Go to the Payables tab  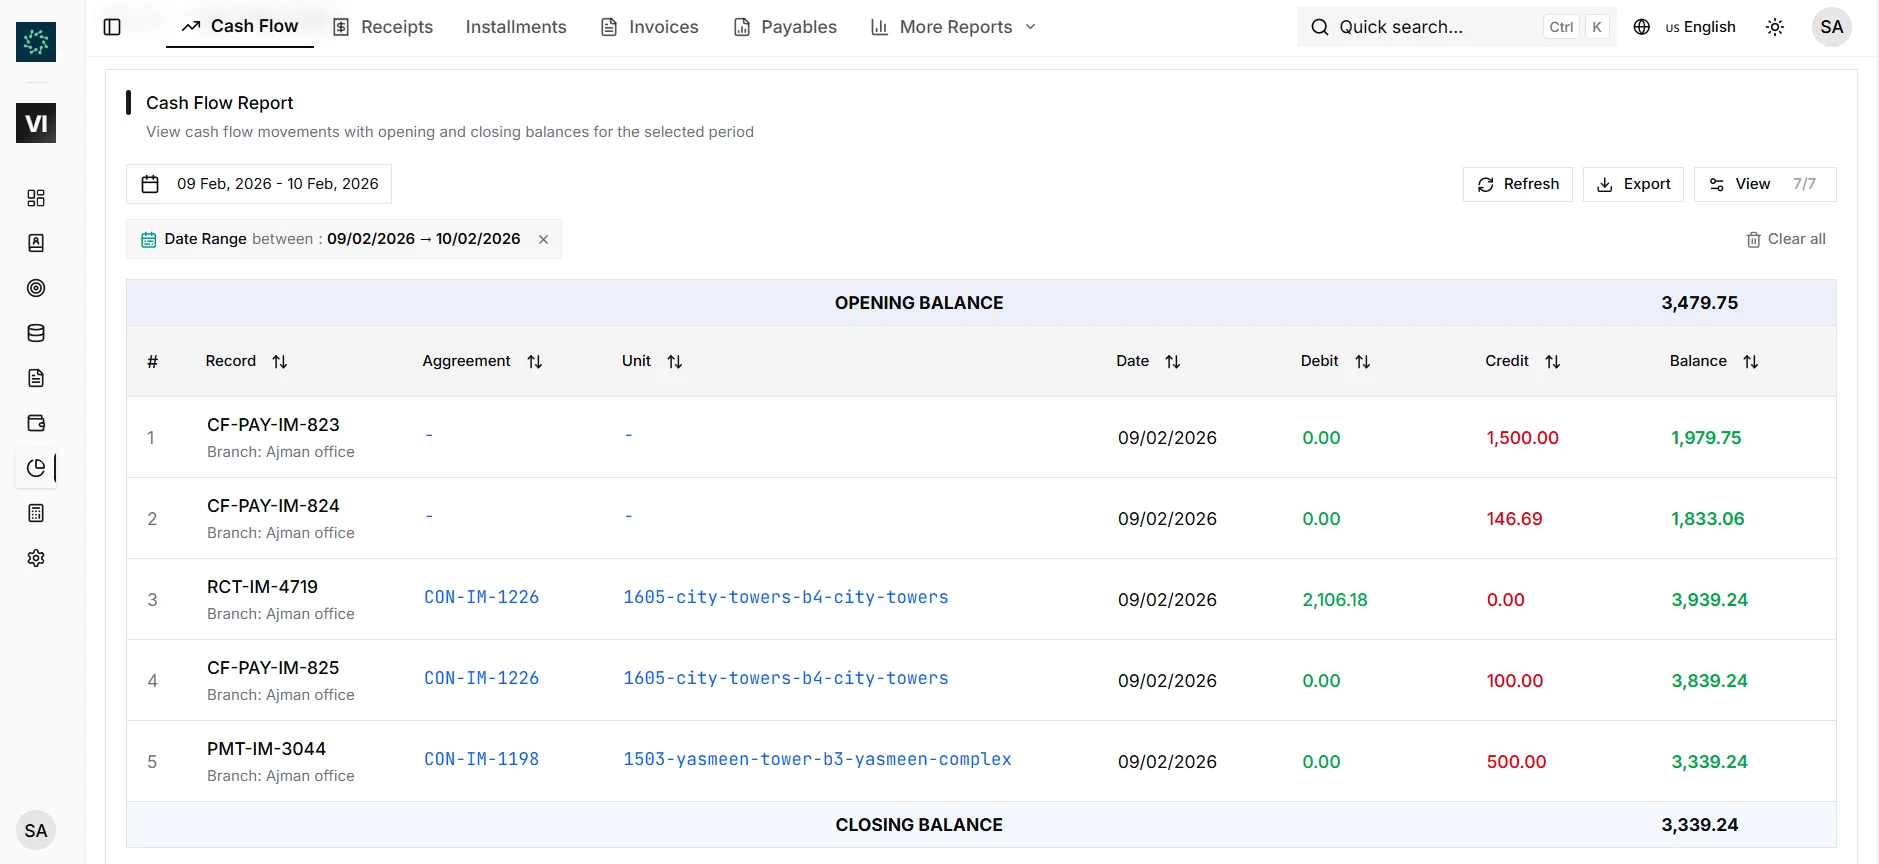click(x=785, y=27)
